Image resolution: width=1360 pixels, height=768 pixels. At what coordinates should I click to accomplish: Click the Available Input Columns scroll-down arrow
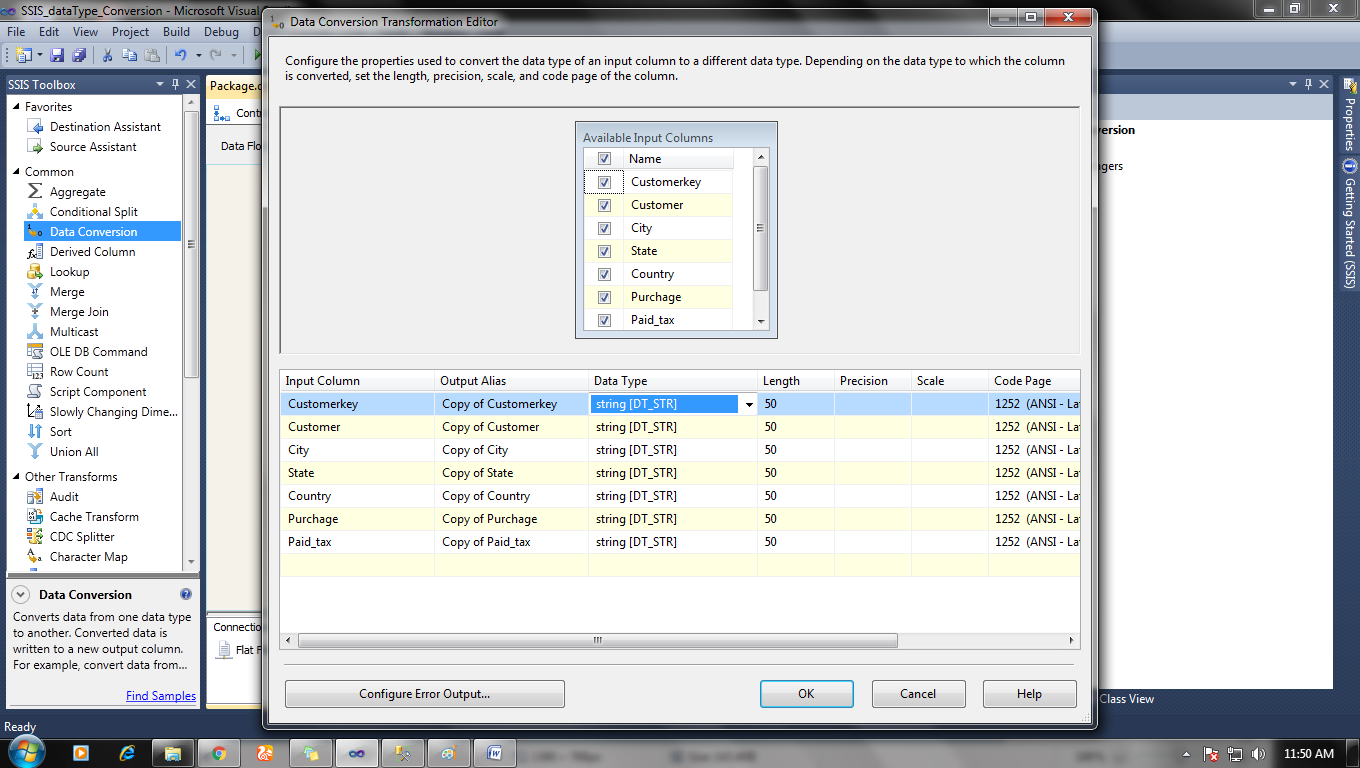click(x=761, y=322)
